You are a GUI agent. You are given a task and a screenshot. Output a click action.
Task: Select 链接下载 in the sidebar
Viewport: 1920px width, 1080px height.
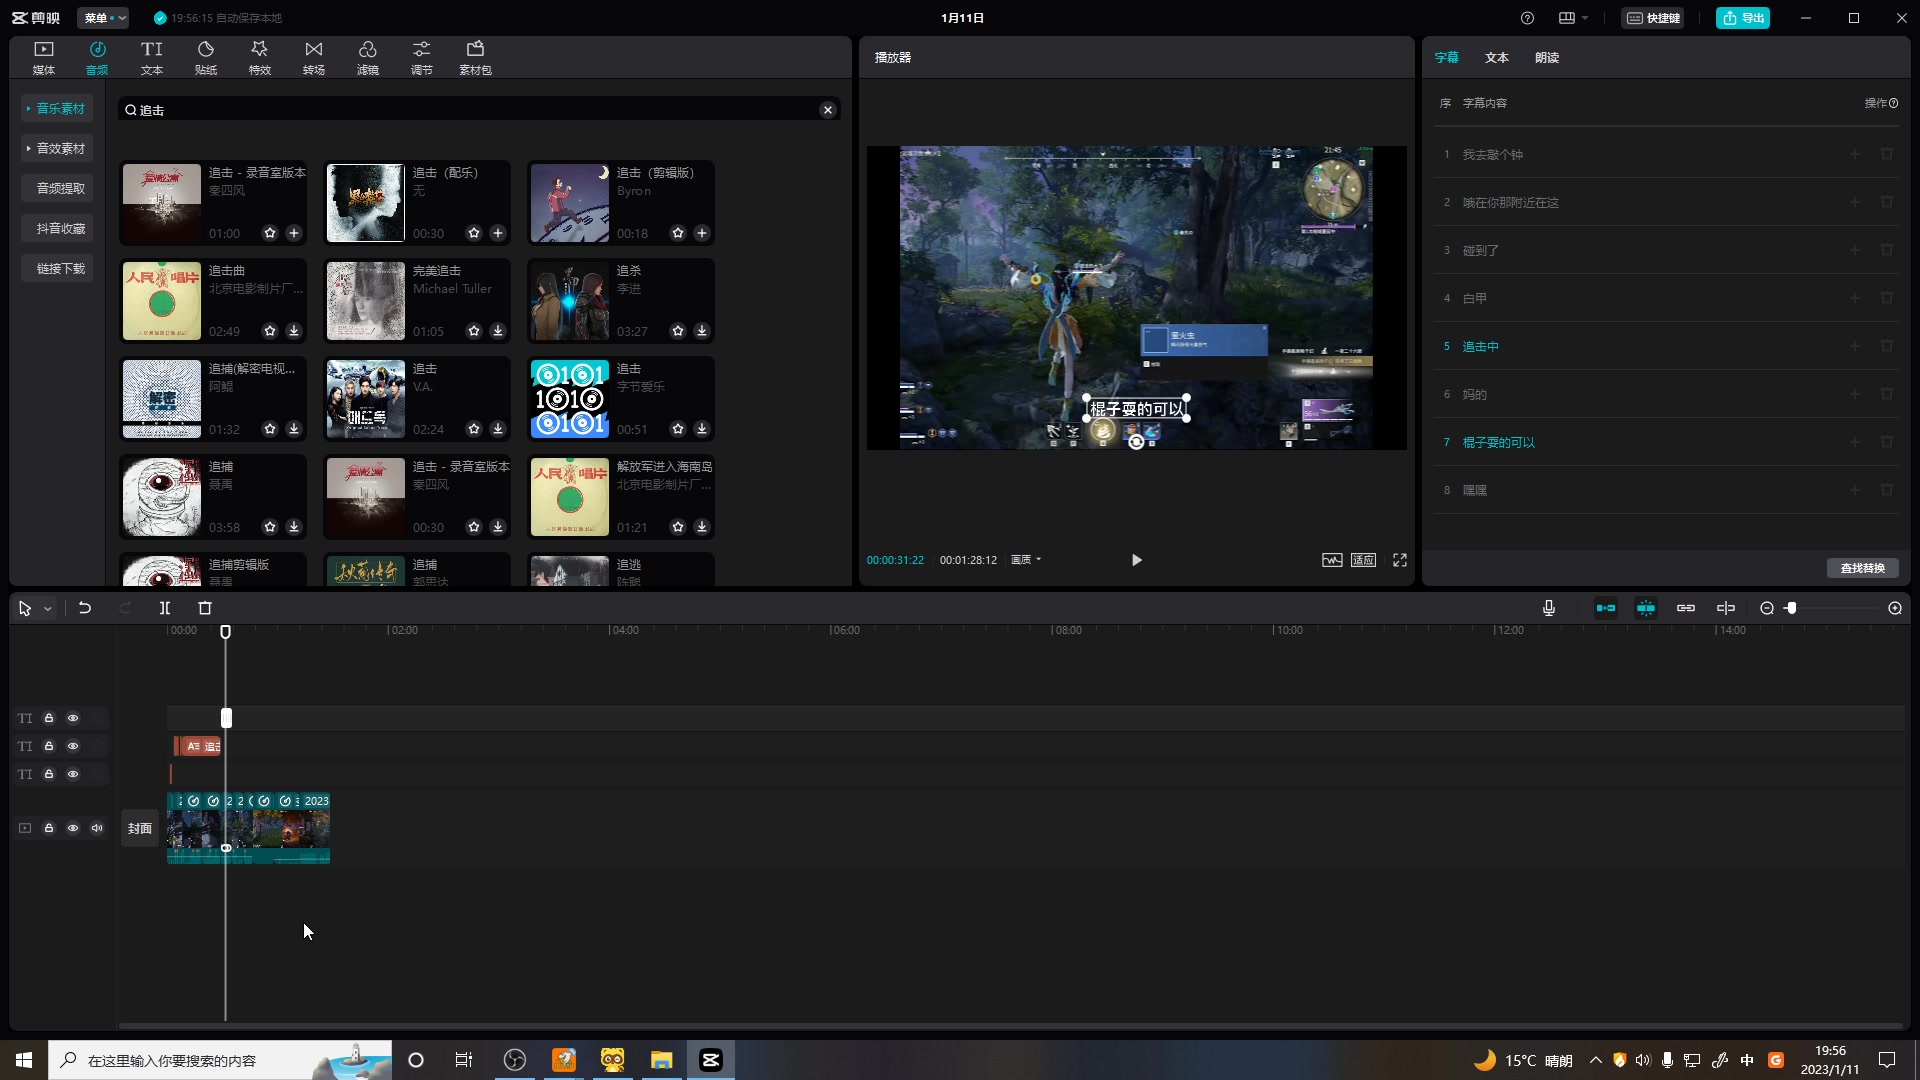tap(57, 268)
